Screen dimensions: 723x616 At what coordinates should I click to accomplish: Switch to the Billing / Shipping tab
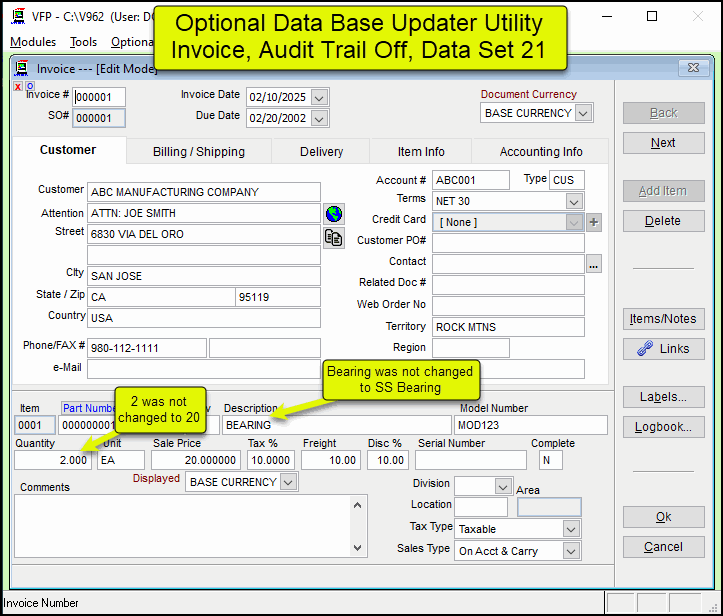click(199, 152)
